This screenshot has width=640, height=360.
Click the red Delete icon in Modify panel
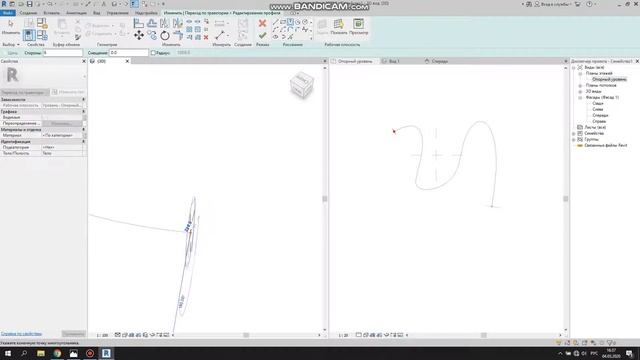(x=206, y=37)
